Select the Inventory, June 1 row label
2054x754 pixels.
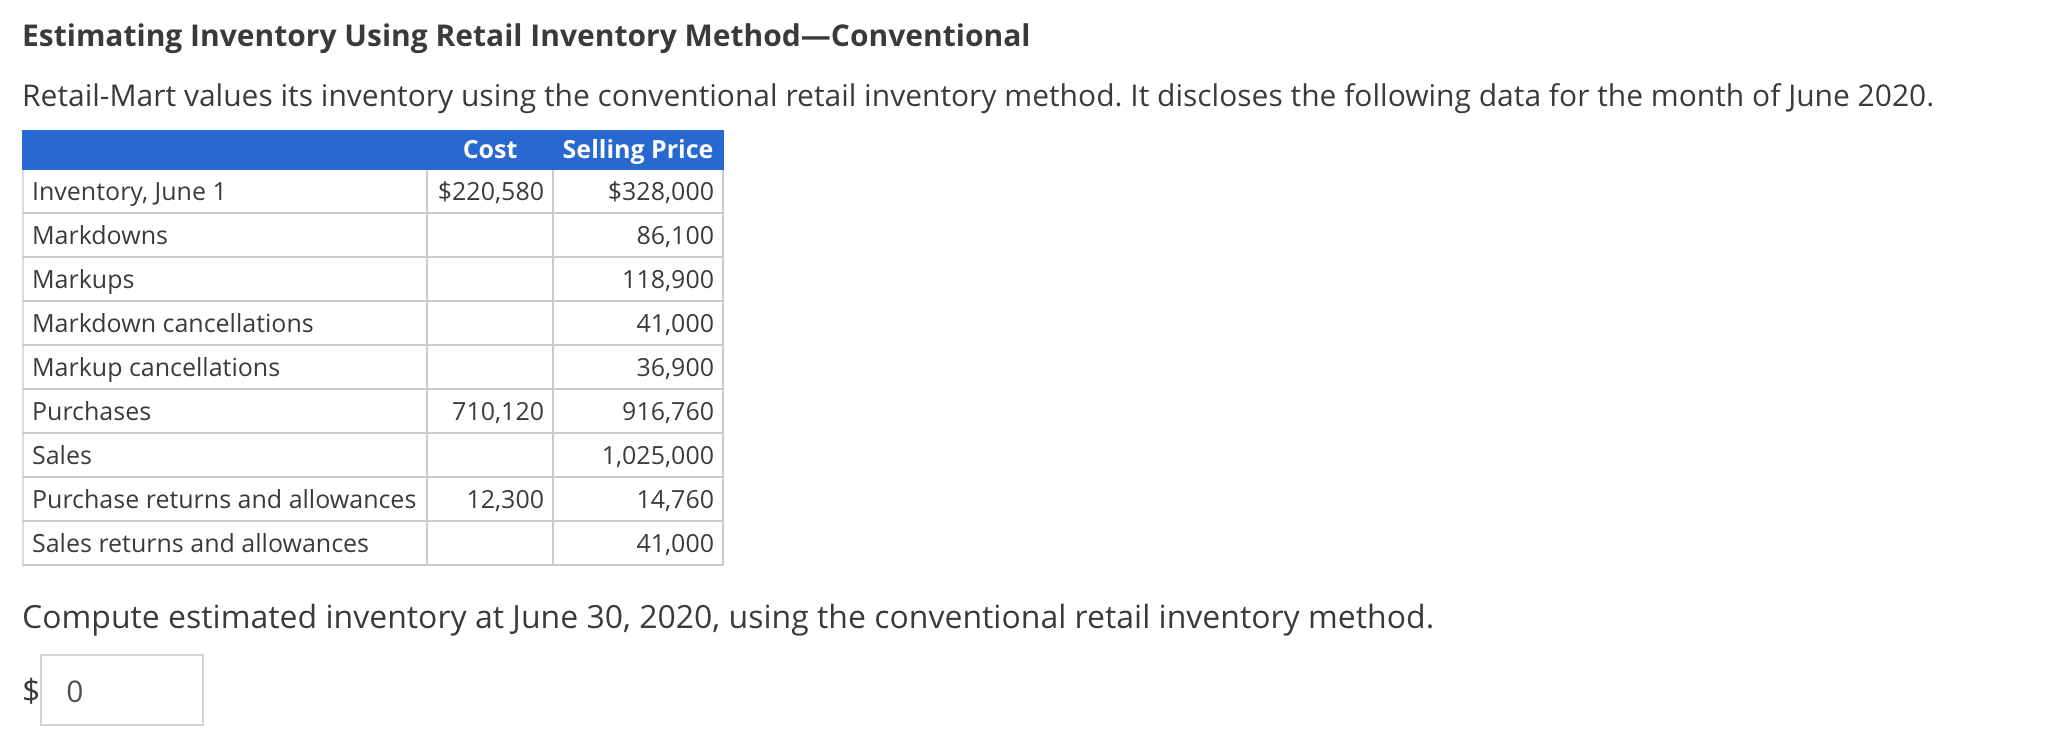(x=128, y=191)
